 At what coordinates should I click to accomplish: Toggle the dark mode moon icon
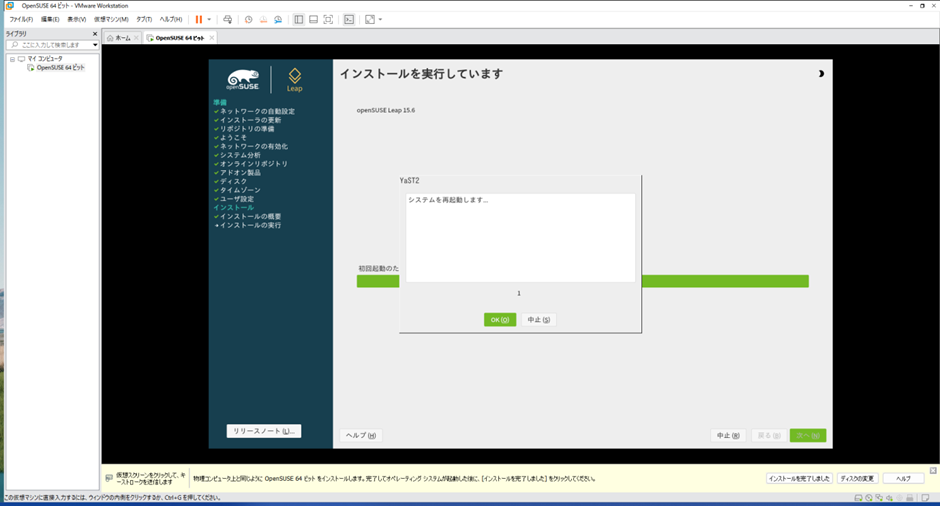(821, 74)
